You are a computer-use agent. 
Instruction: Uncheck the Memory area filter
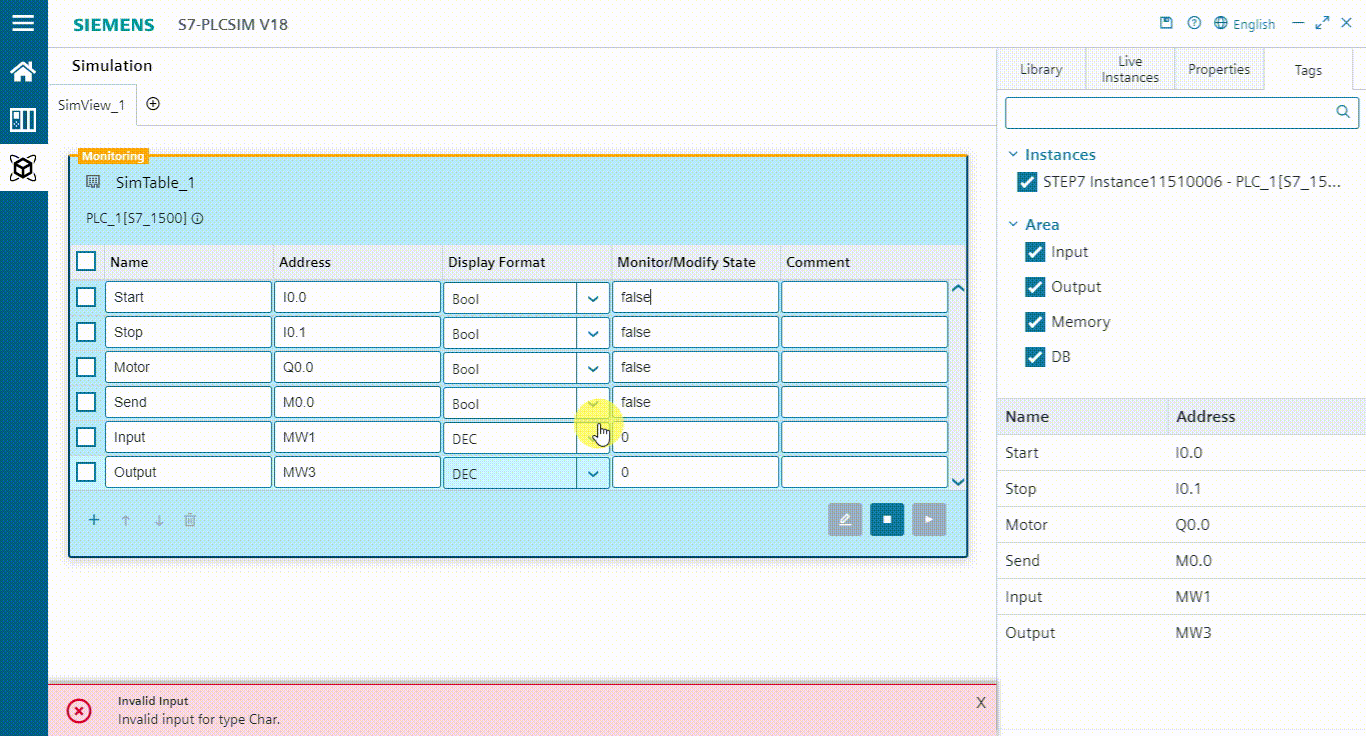[1035, 322]
